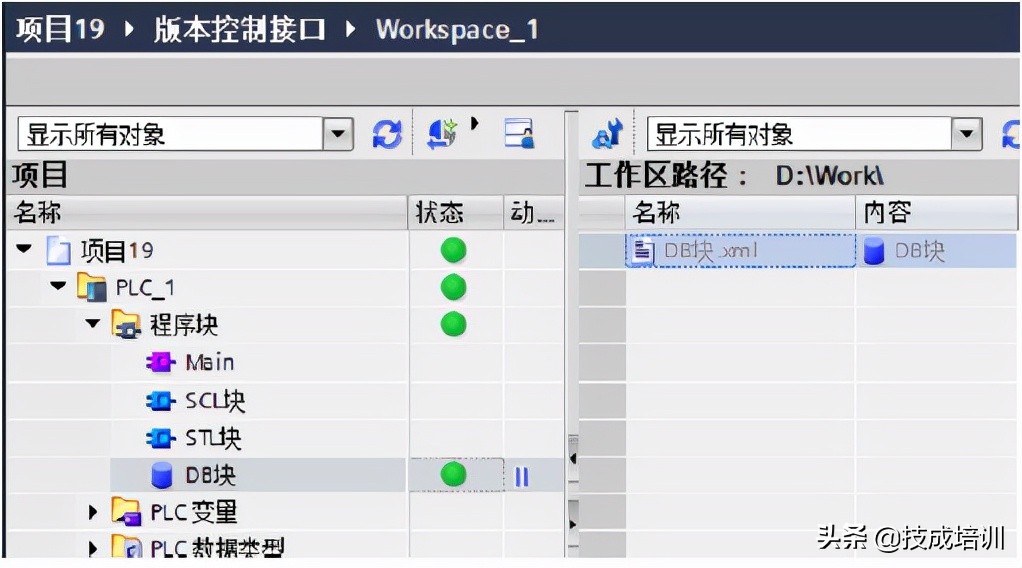Click upper collapse arrow on pane splitter

(572, 458)
